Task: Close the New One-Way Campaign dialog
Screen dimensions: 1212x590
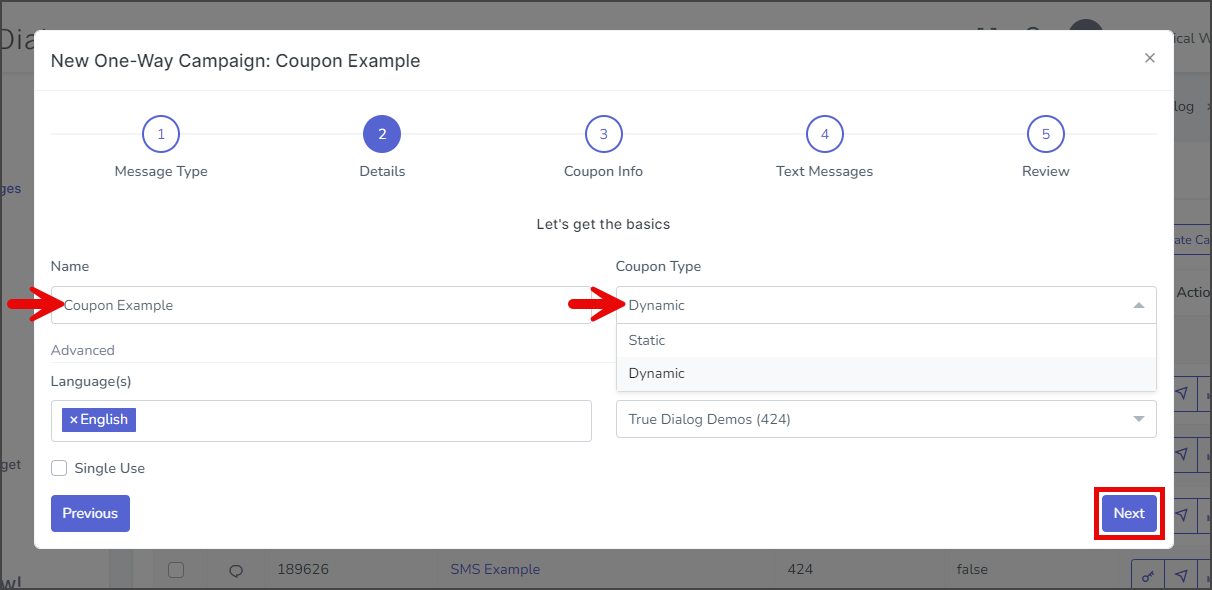Action: tap(1150, 58)
